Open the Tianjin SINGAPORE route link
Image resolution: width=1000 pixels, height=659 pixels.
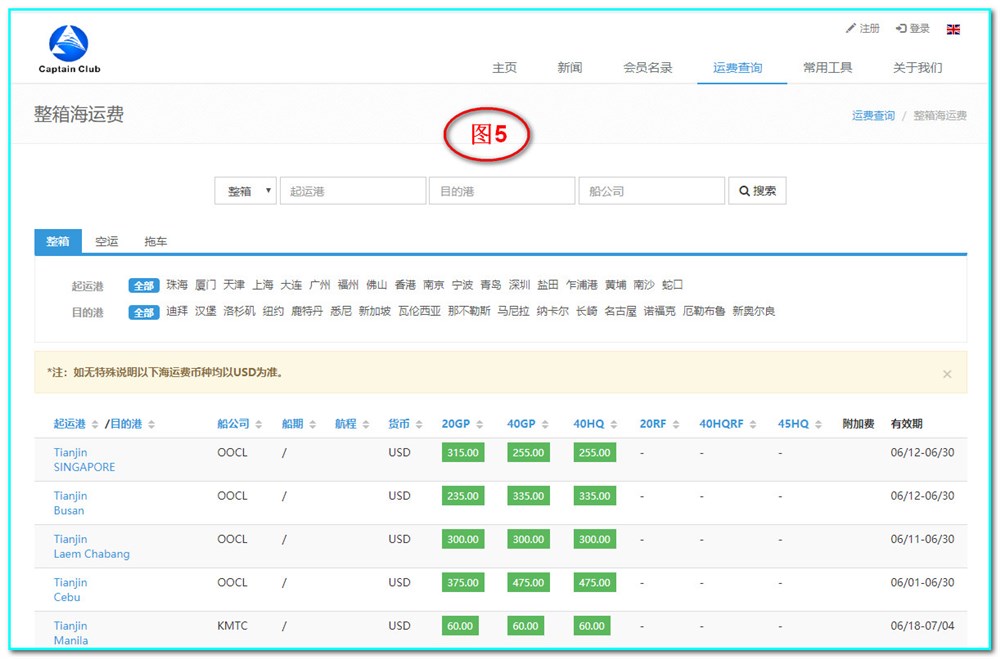coord(84,460)
